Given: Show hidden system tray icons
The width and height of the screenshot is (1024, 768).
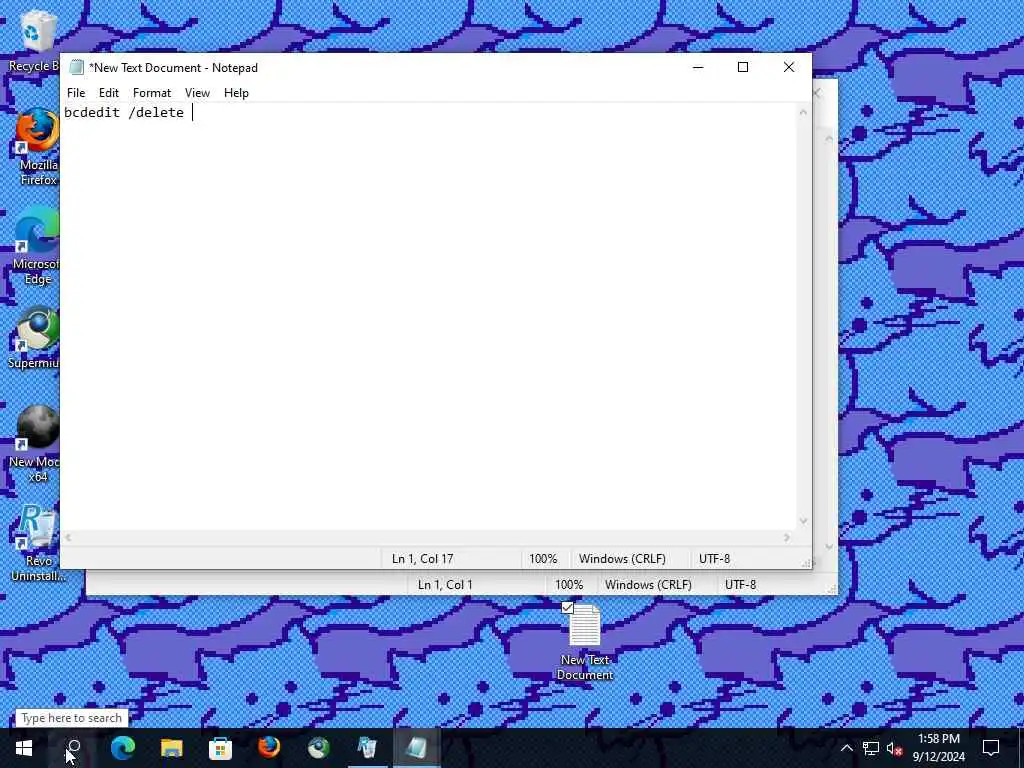Looking at the screenshot, I should pyautogui.click(x=846, y=748).
